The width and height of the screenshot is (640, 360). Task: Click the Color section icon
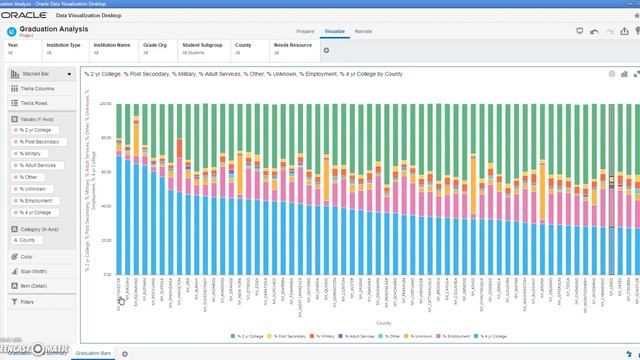point(15,257)
